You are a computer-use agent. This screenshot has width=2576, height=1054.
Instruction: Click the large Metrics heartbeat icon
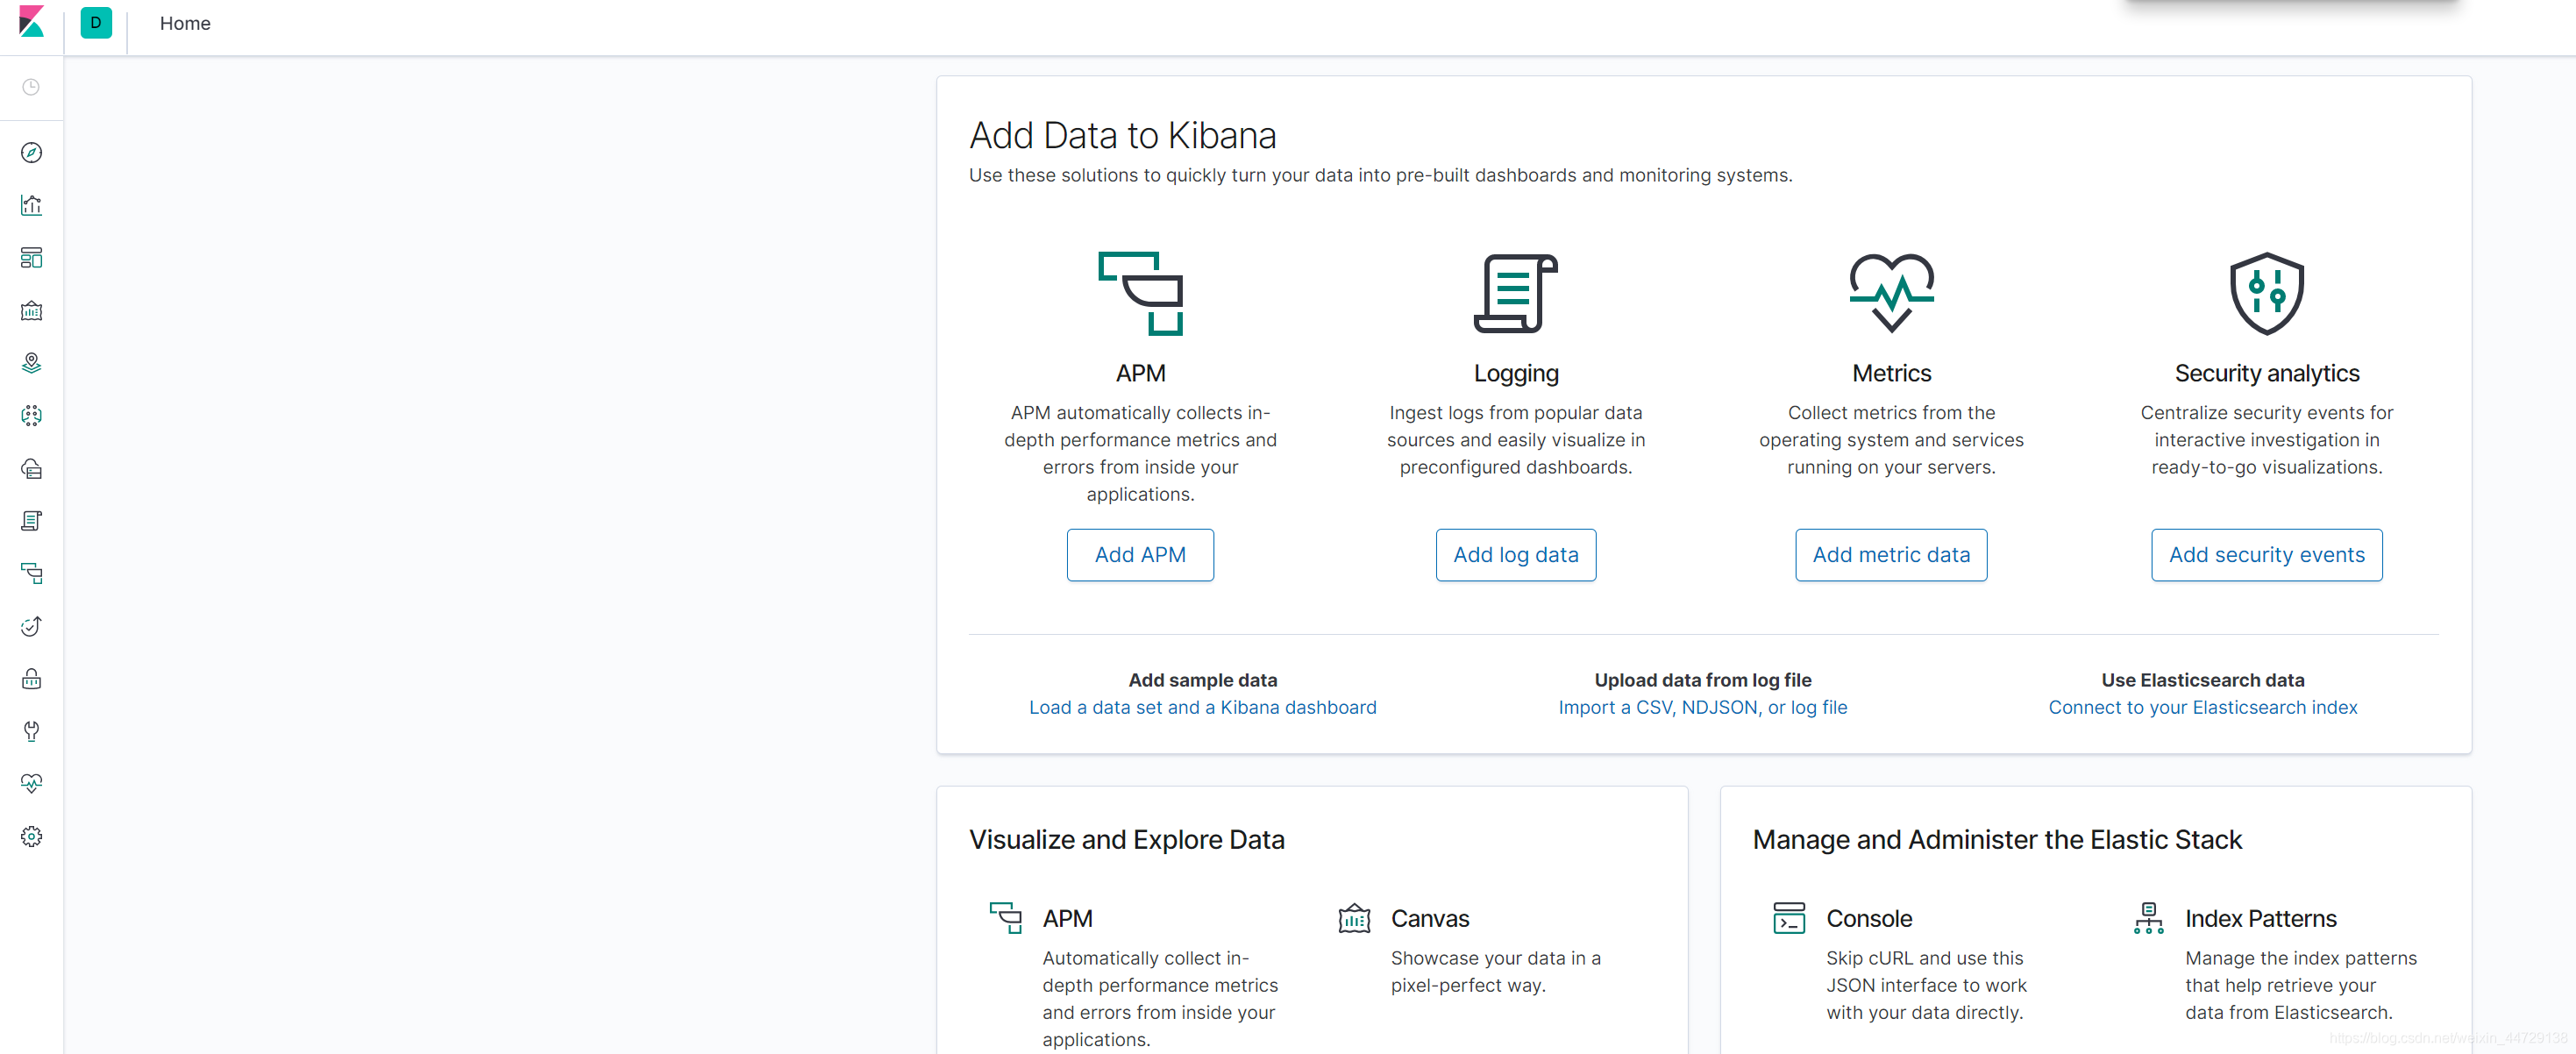(1891, 293)
